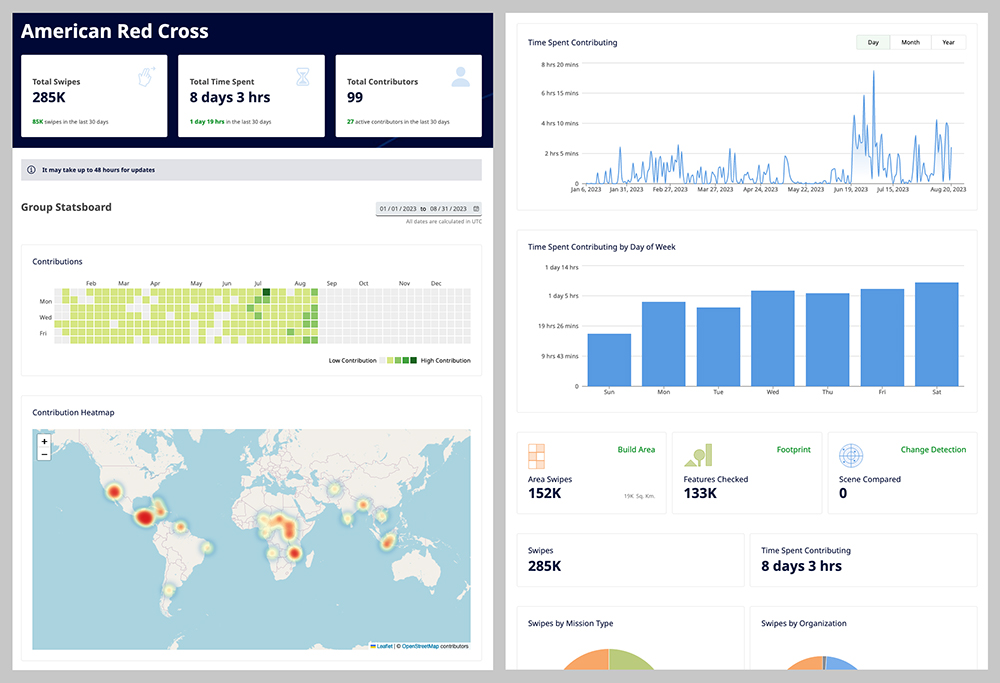Image resolution: width=1000 pixels, height=683 pixels.
Task: Click the Leaflet flag icon in map attribution
Action: coord(373,646)
